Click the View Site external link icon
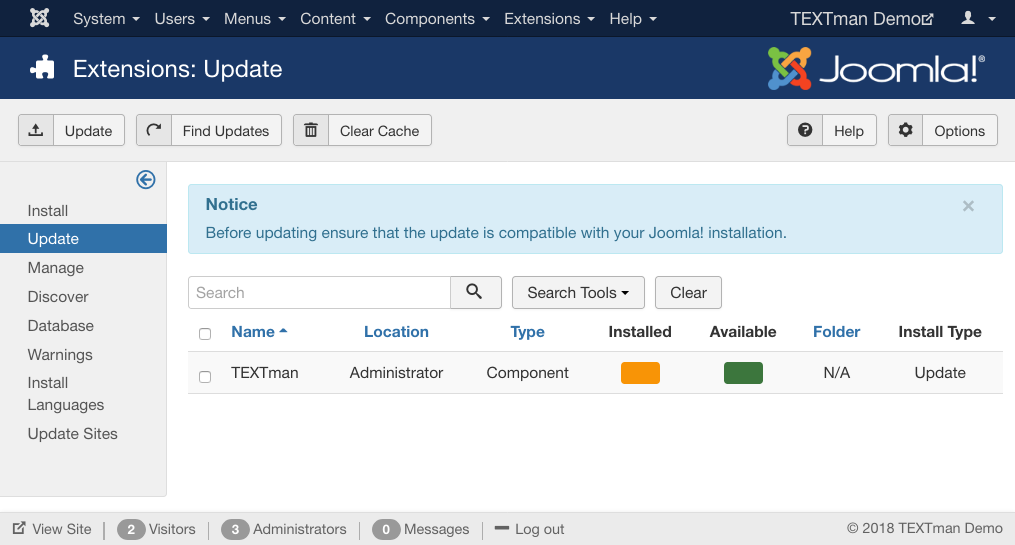The height and width of the screenshot is (545, 1015). point(19,528)
